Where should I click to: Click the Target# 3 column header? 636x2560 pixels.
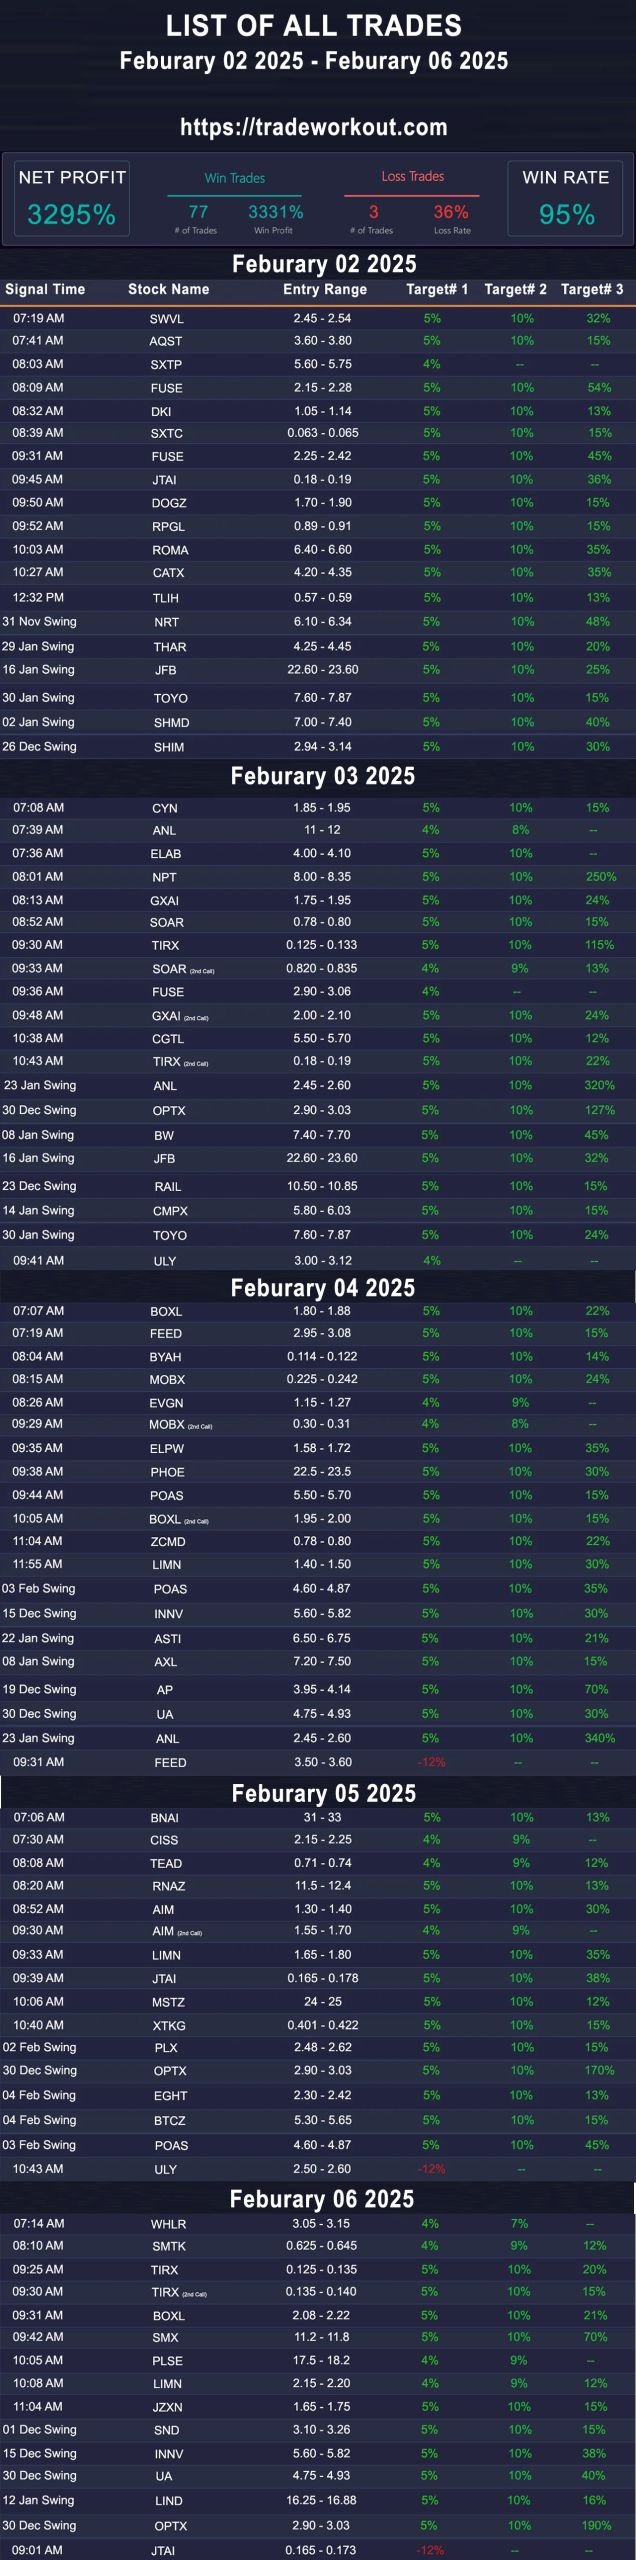click(592, 289)
